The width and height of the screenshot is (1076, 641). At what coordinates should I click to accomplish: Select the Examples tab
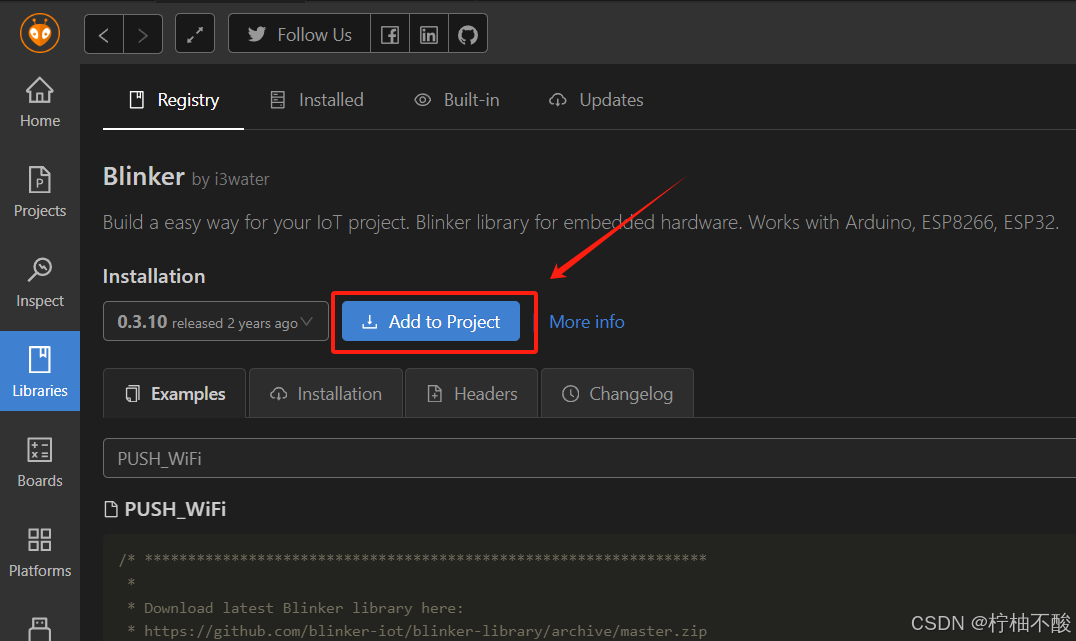point(174,393)
